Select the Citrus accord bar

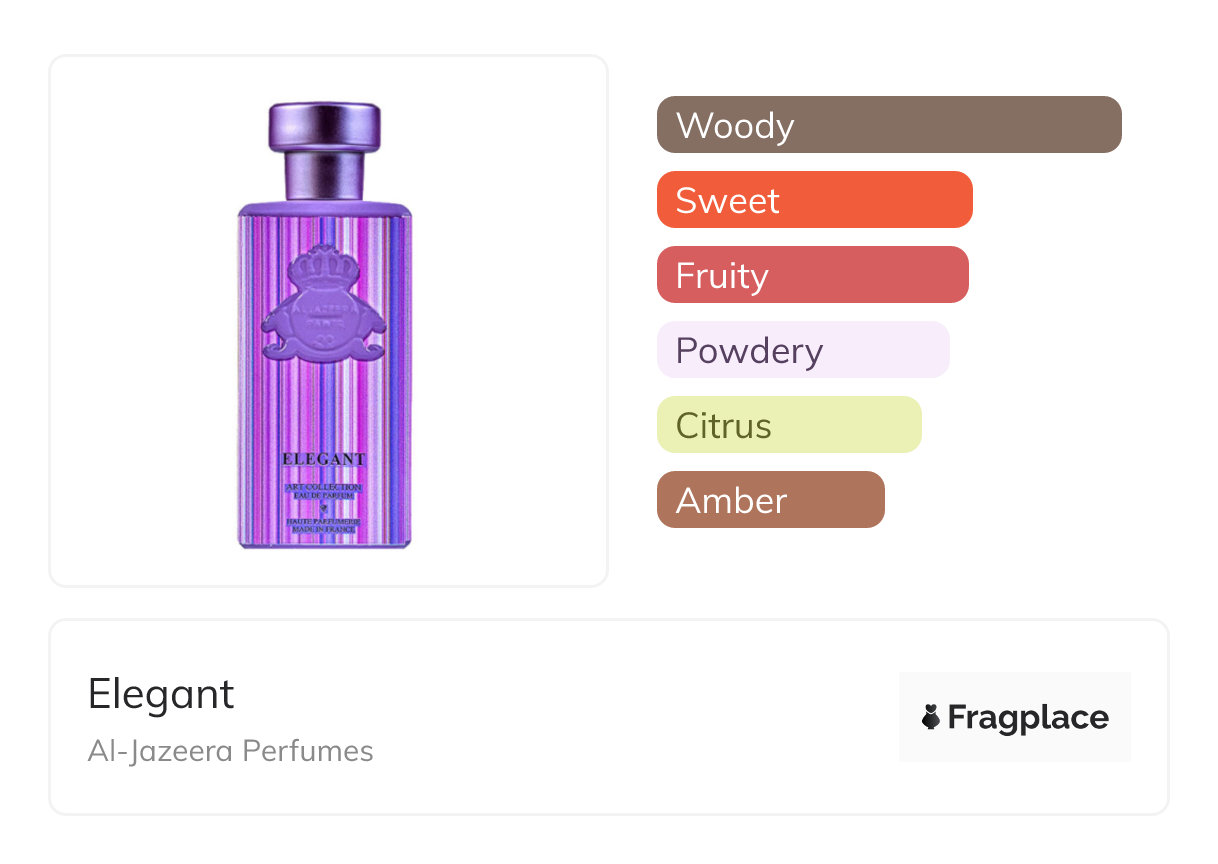(788, 425)
